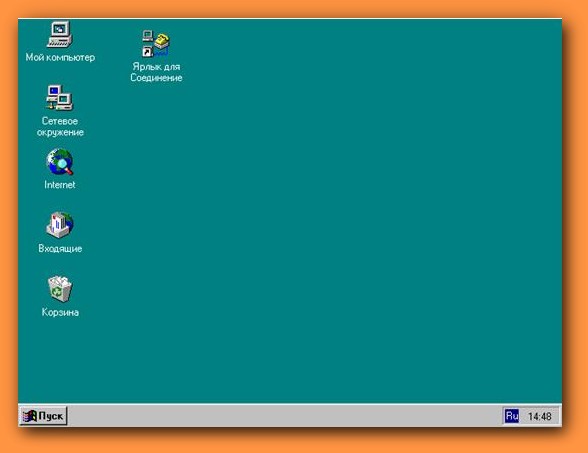Select the Мой компьютер desktop icon

click(x=60, y=34)
